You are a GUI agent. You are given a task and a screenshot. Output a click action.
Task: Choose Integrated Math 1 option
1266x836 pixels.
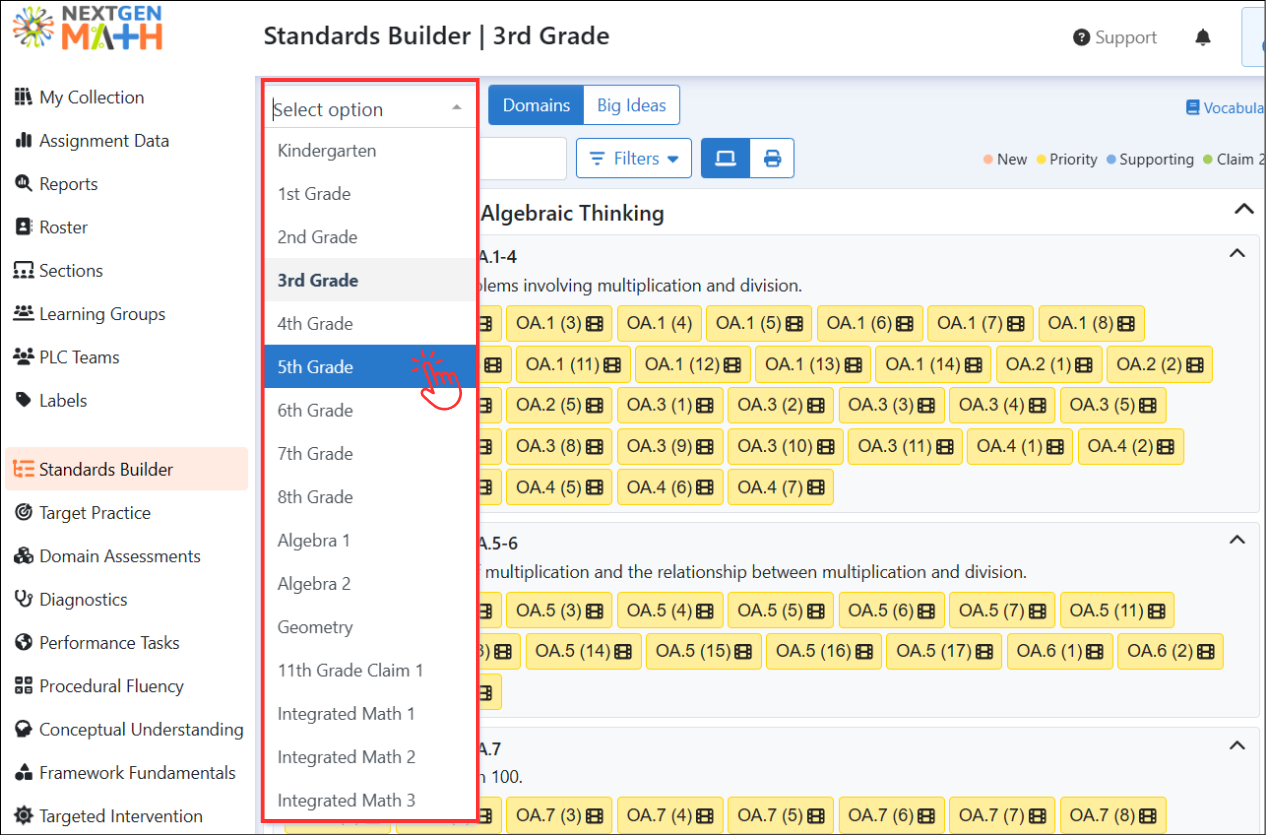coord(370,714)
